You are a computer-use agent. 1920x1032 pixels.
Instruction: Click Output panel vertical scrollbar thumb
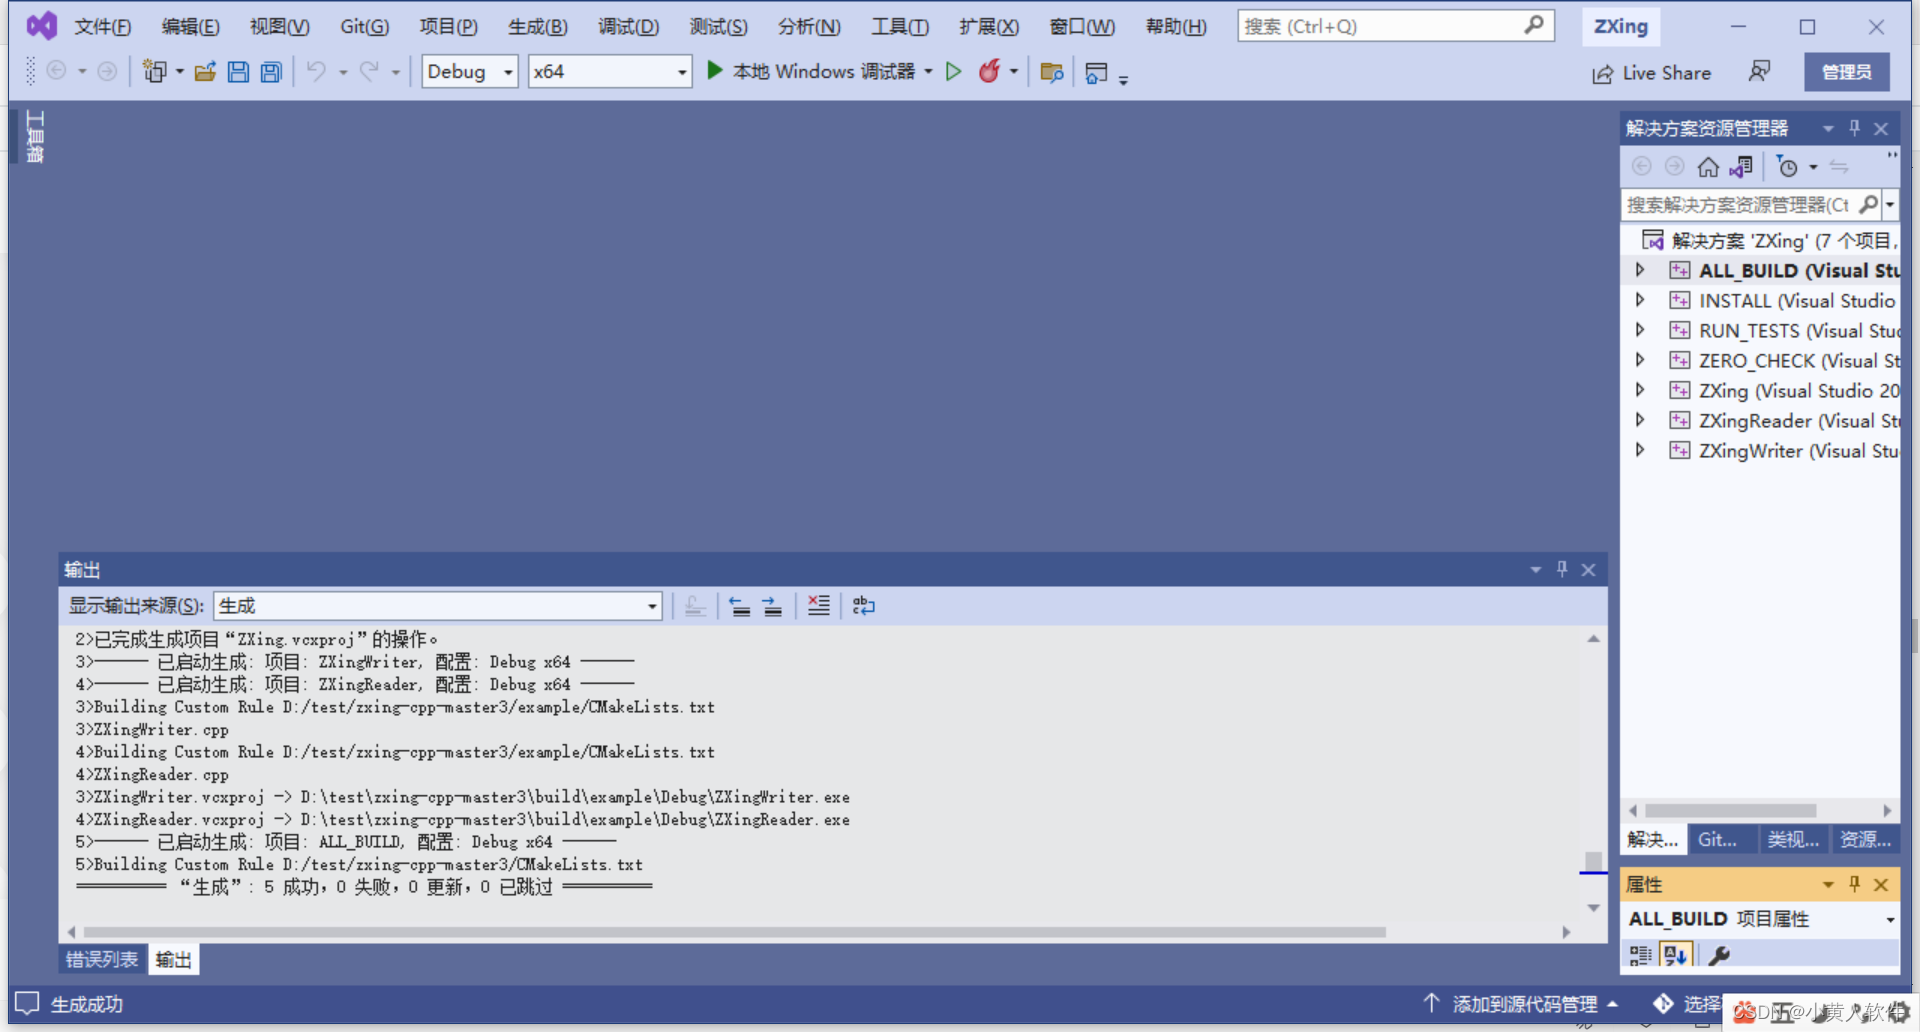coord(1594,861)
